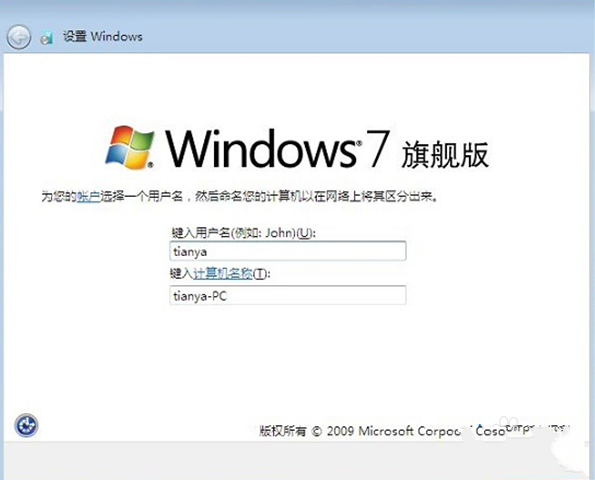Image resolution: width=595 pixels, height=480 pixels.
Task: Focus the computer name field showing tianya-PC
Action: (288, 295)
